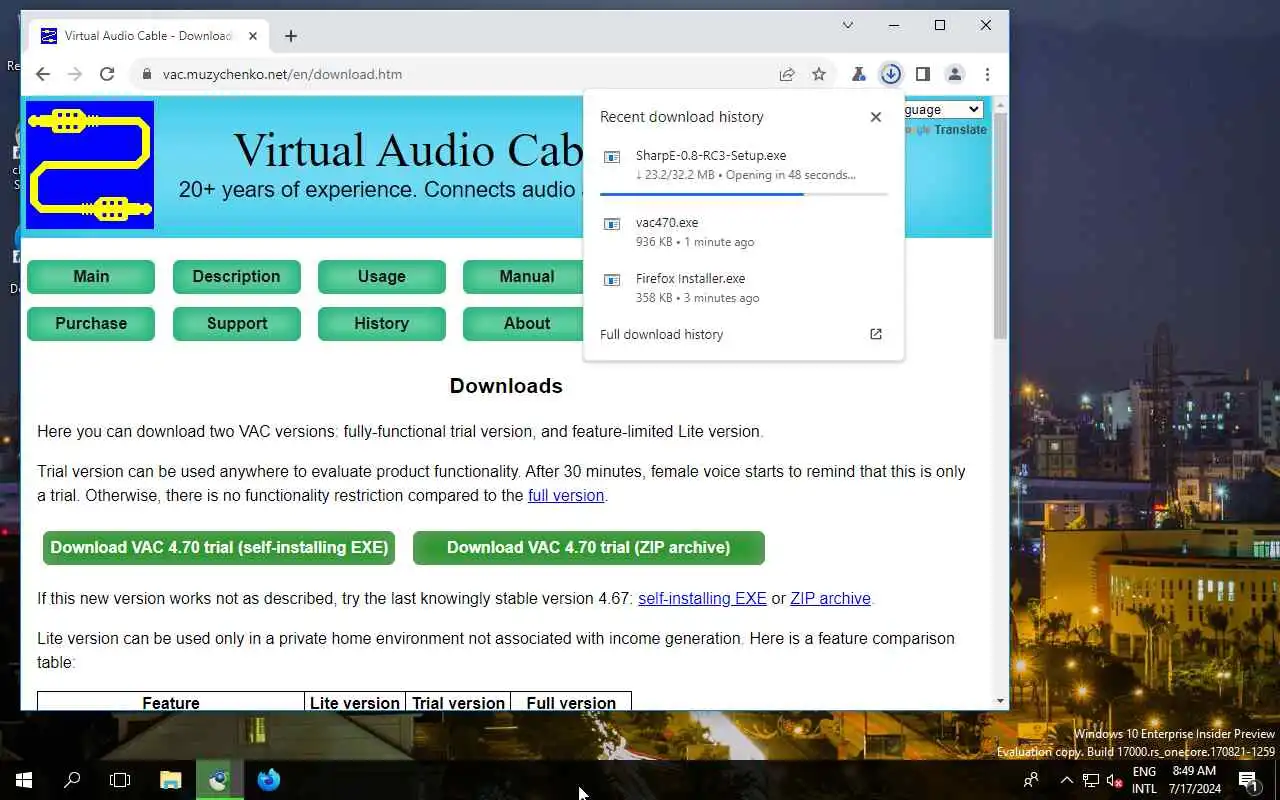The height and width of the screenshot is (800, 1280).
Task: Open the History page button
Action: point(382,324)
